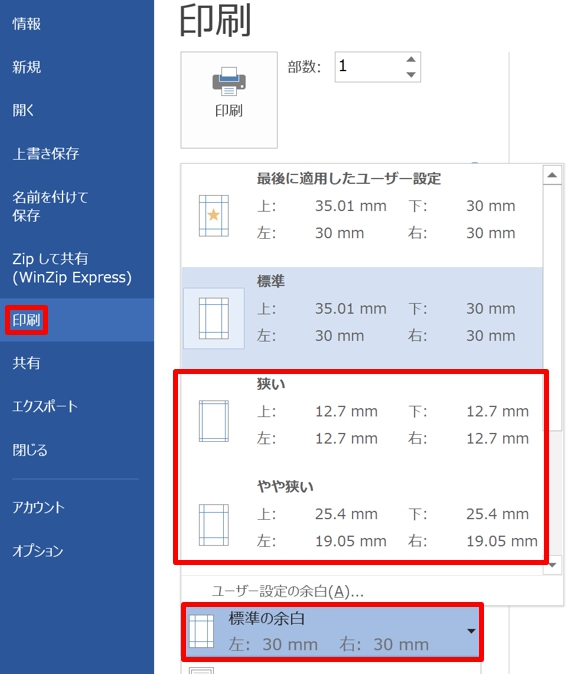Select Zip して共有 (WinZip Express)
This screenshot has height=674, width=580.
[x=72, y=268]
